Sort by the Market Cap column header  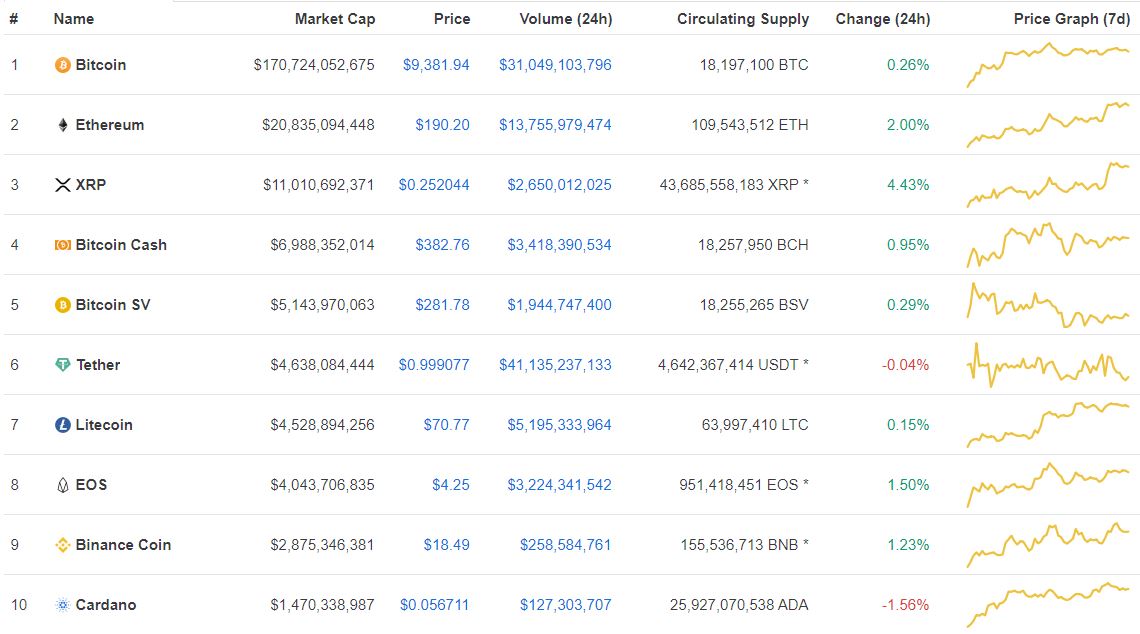(334, 19)
